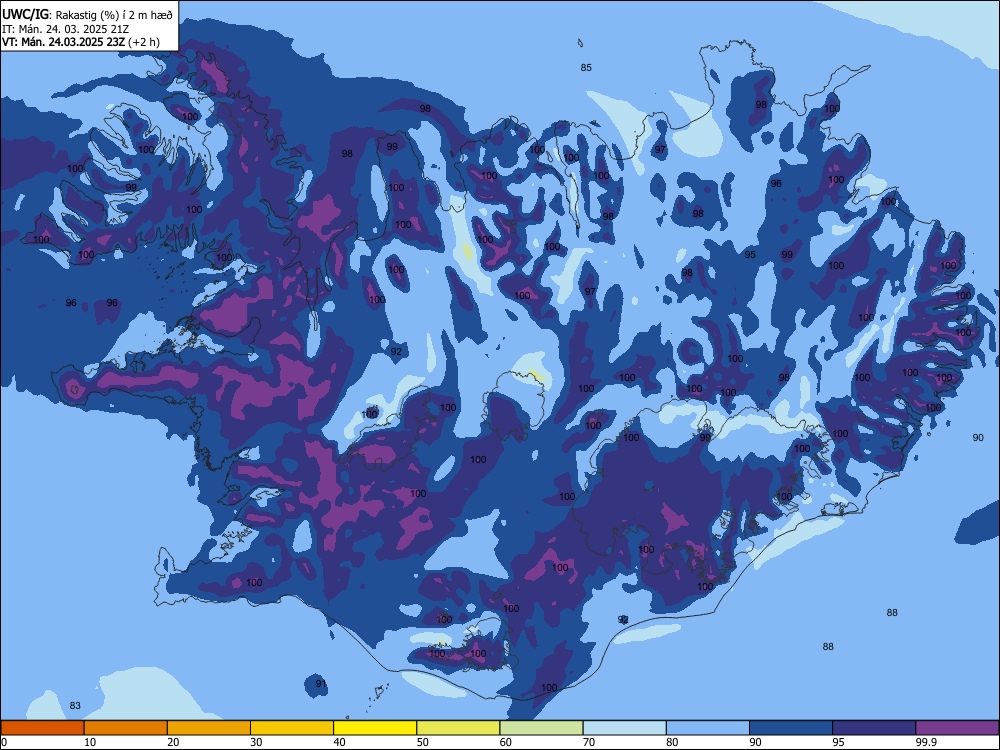This screenshot has width=1000, height=750.
Task: Click the pale yellow-green 50–60 legend swatch
Action: (x=459, y=728)
